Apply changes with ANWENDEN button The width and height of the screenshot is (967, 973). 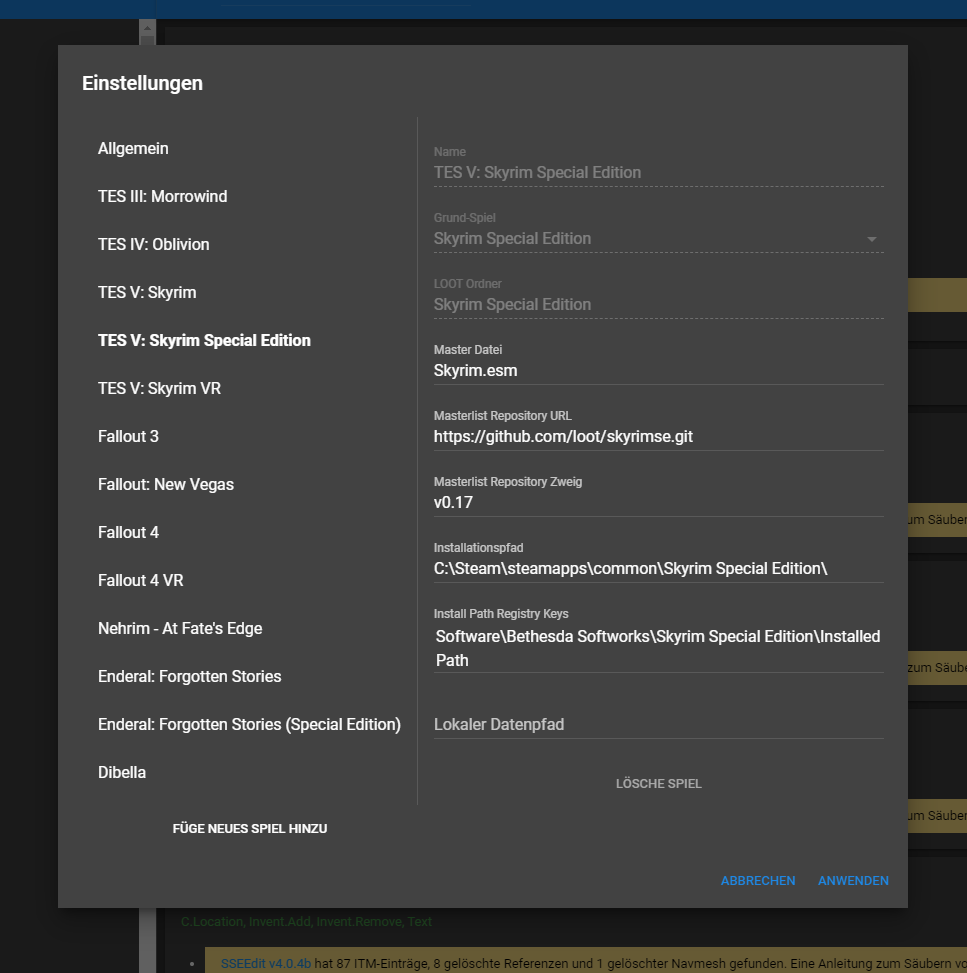853,881
